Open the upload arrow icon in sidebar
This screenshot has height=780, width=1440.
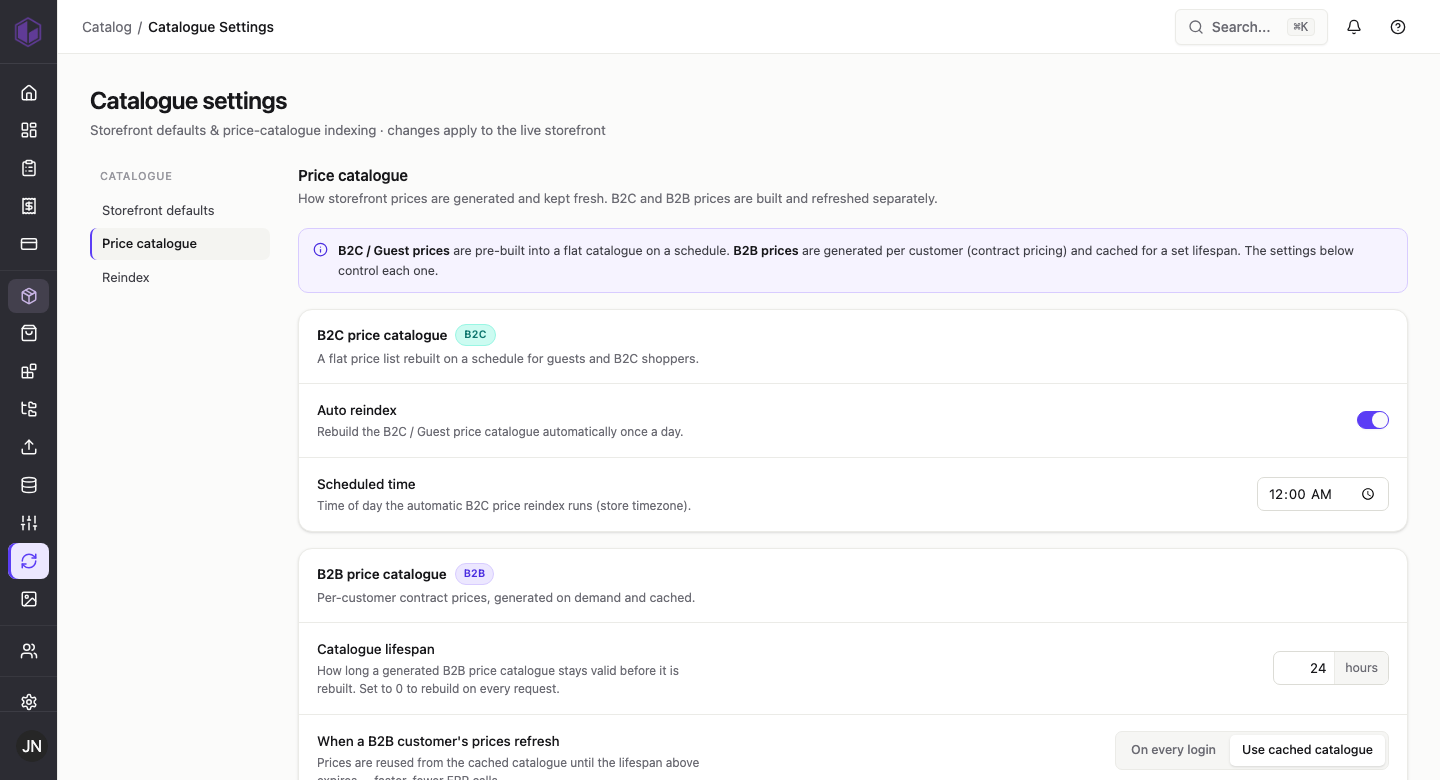pos(29,447)
